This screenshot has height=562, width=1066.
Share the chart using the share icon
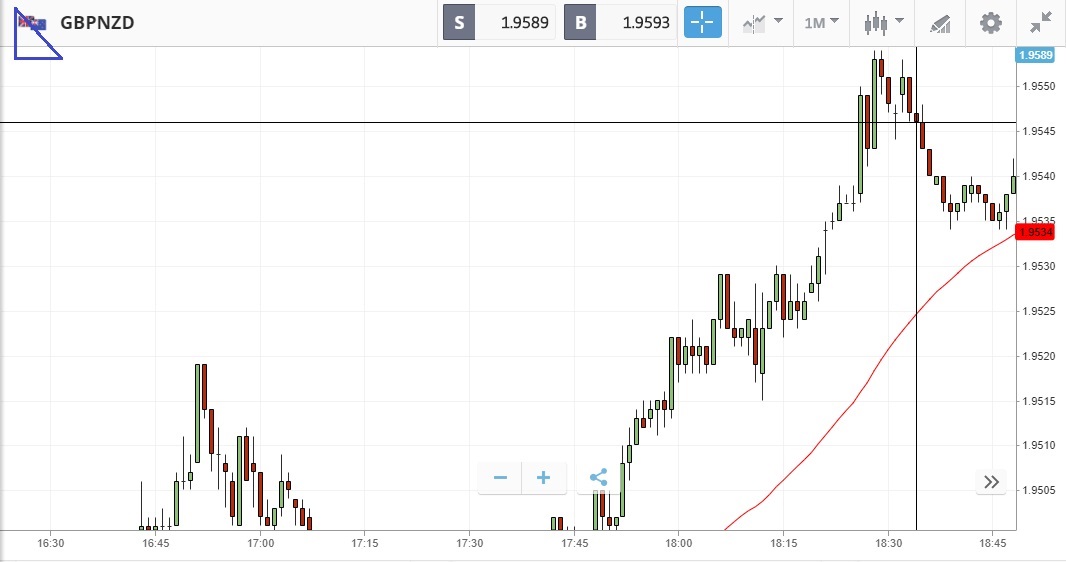pyautogui.click(x=598, y=478)
